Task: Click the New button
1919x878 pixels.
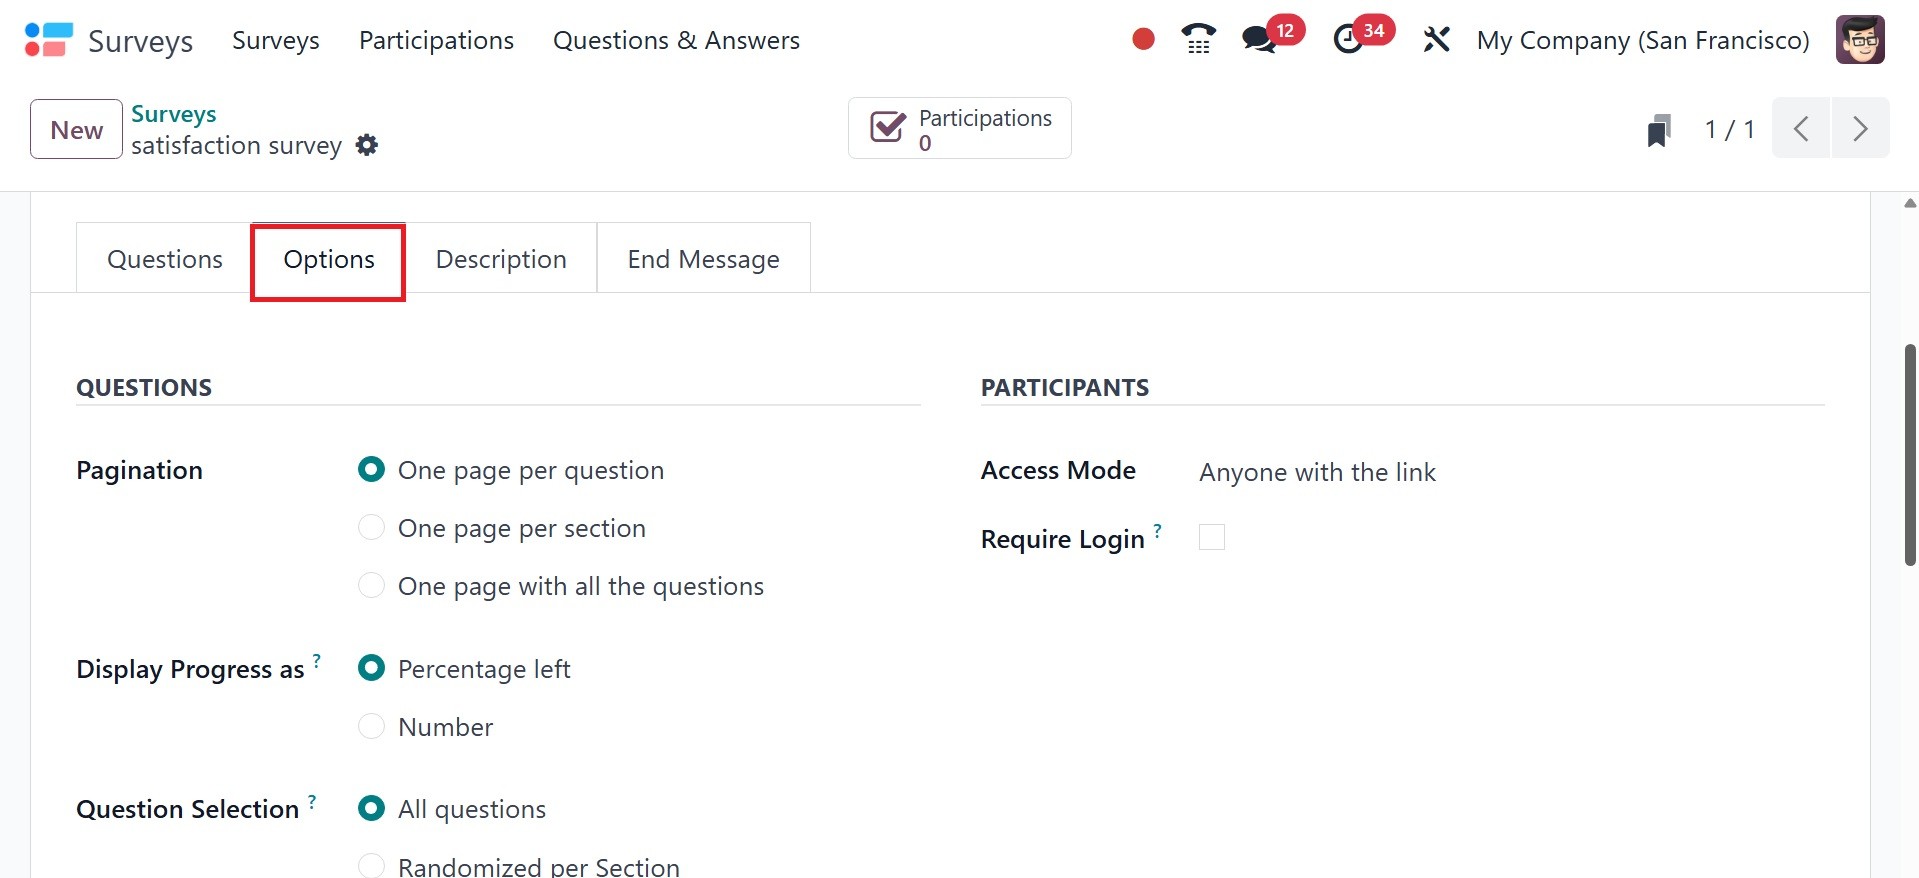Action: (x=76, y=130)
